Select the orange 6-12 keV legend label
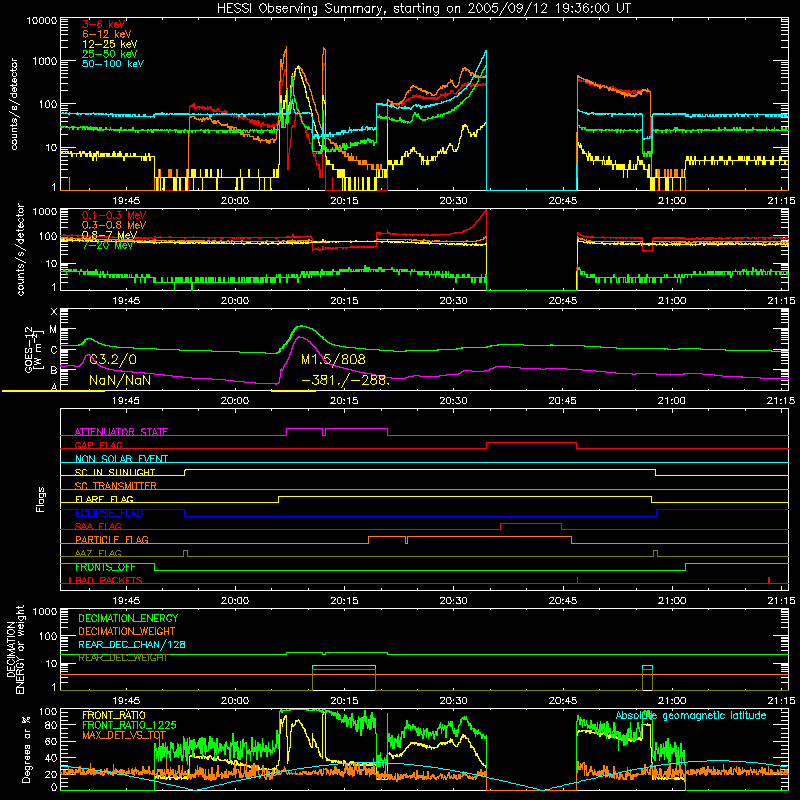The image size is (800, 800). 107,34
